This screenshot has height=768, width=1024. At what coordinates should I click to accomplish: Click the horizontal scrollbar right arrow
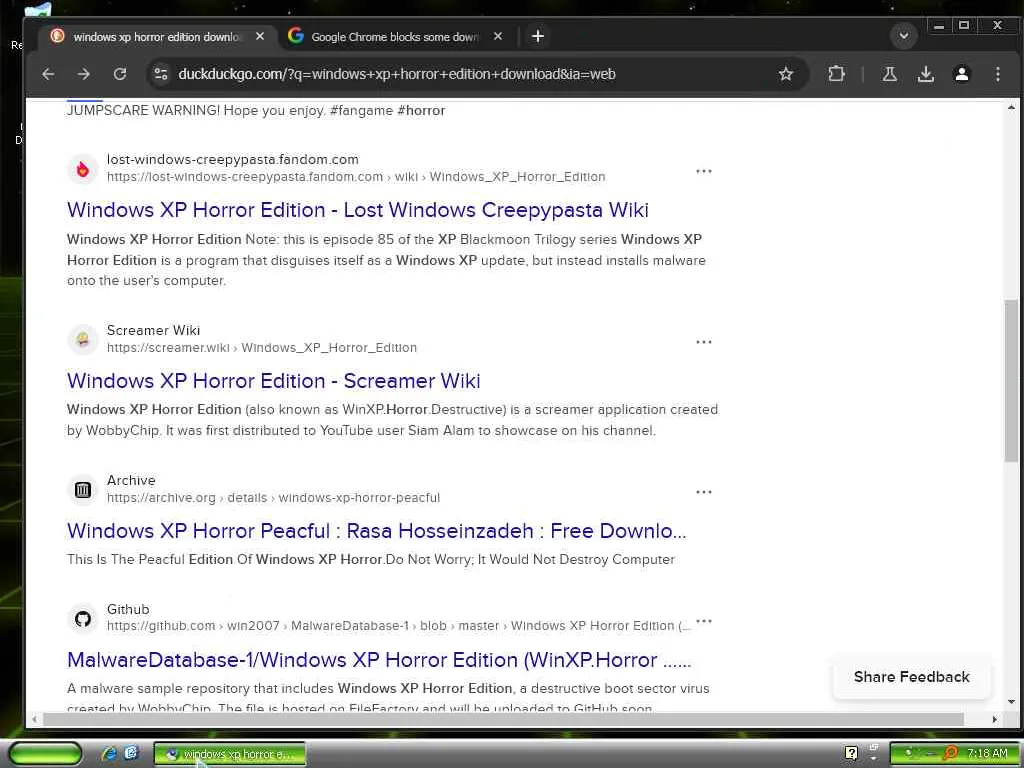point(994,719)
